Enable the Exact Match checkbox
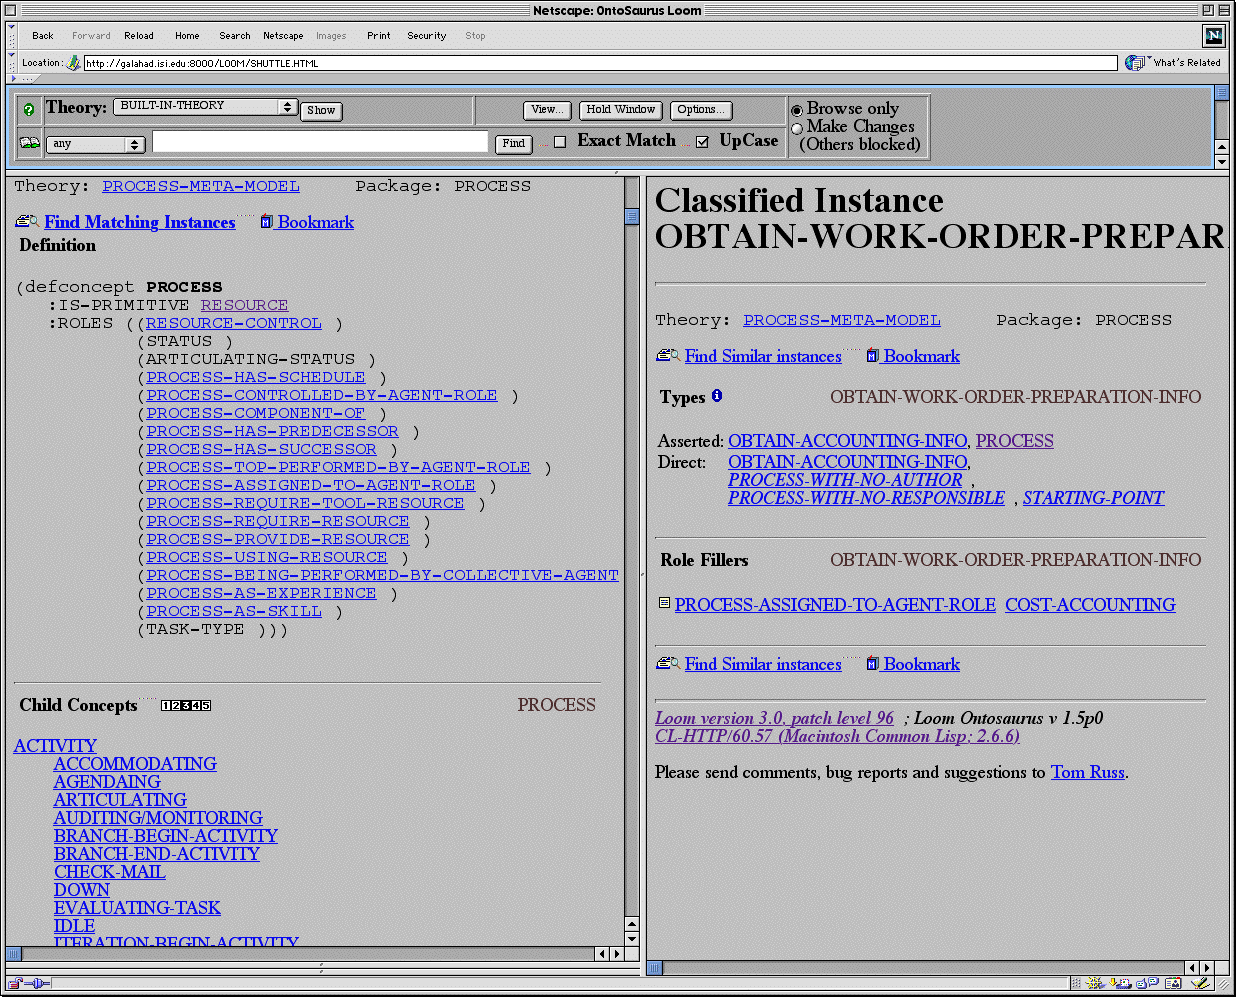Image resolution: width=1236 pixels, height=997 pixels. point(560,142)
